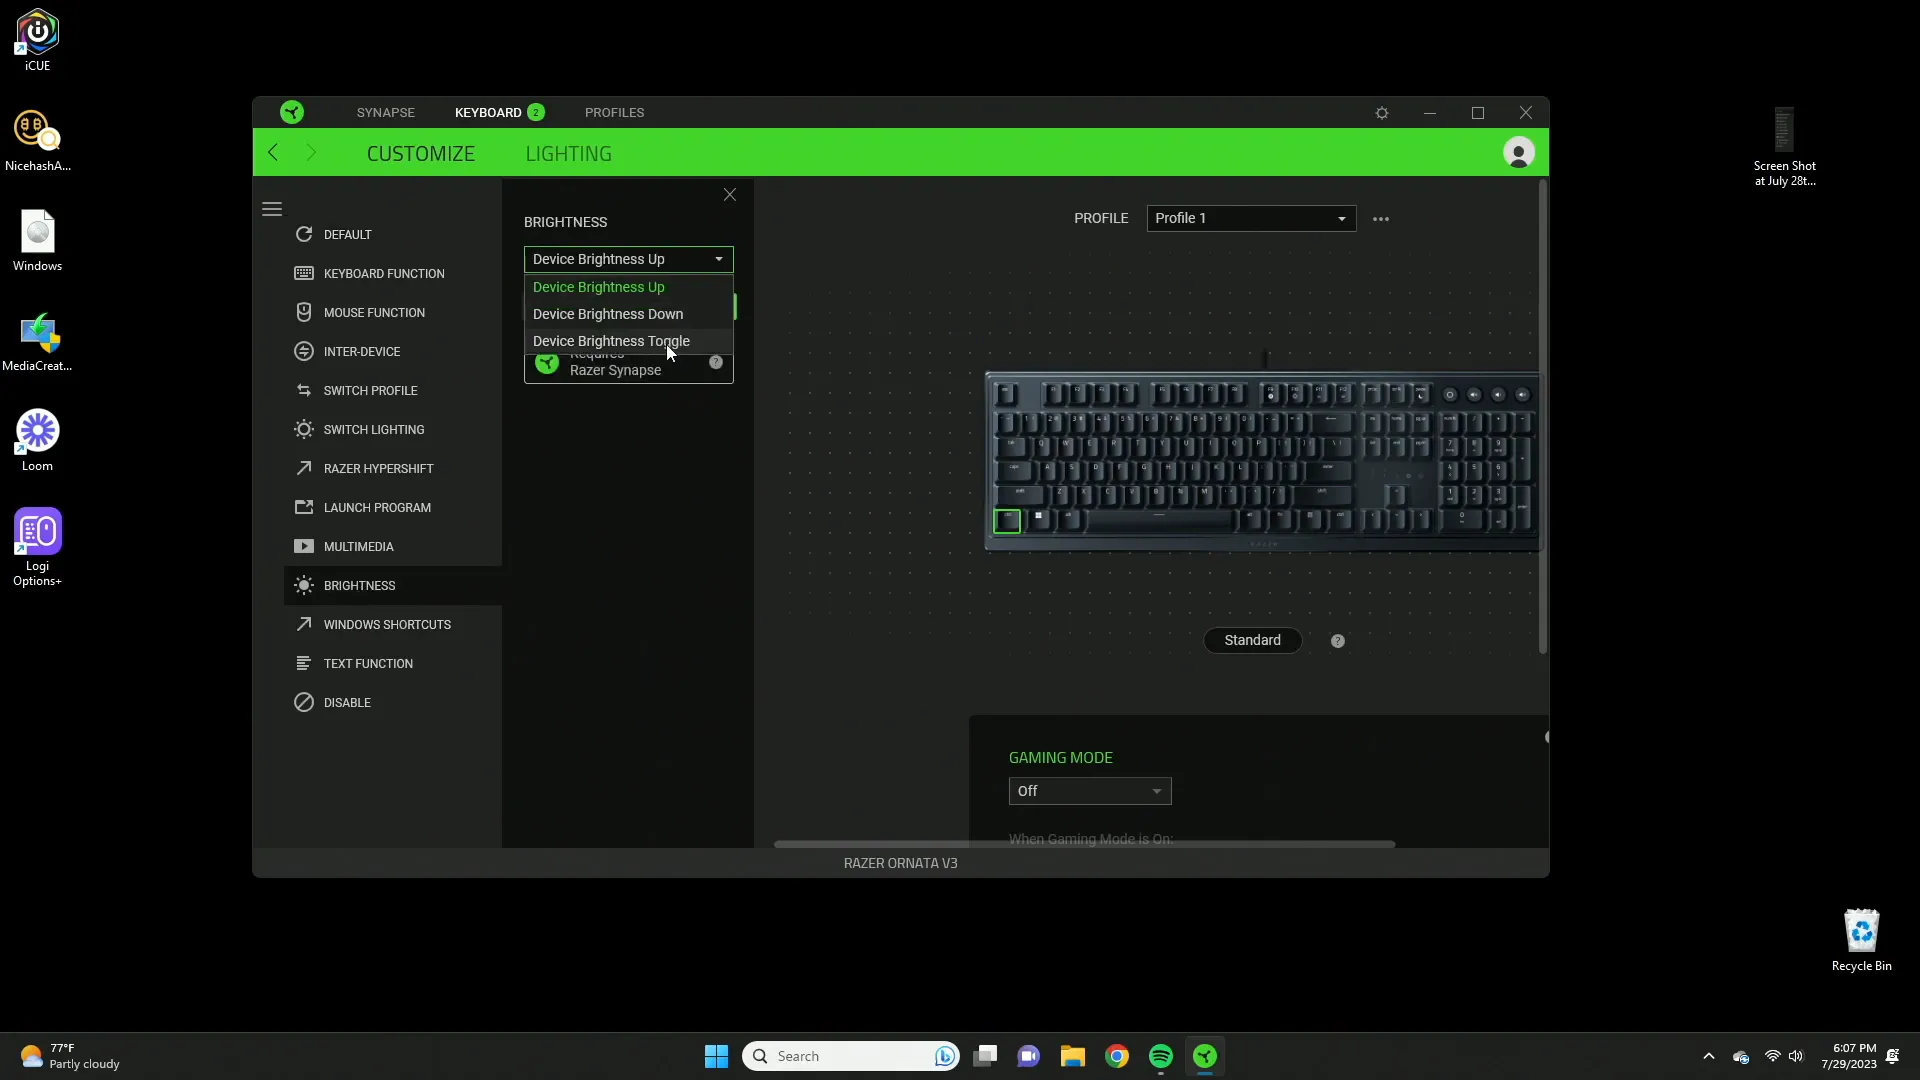Select Launch Program option
Screen dimensions: 1920x1080
click(x=392, y=507)
